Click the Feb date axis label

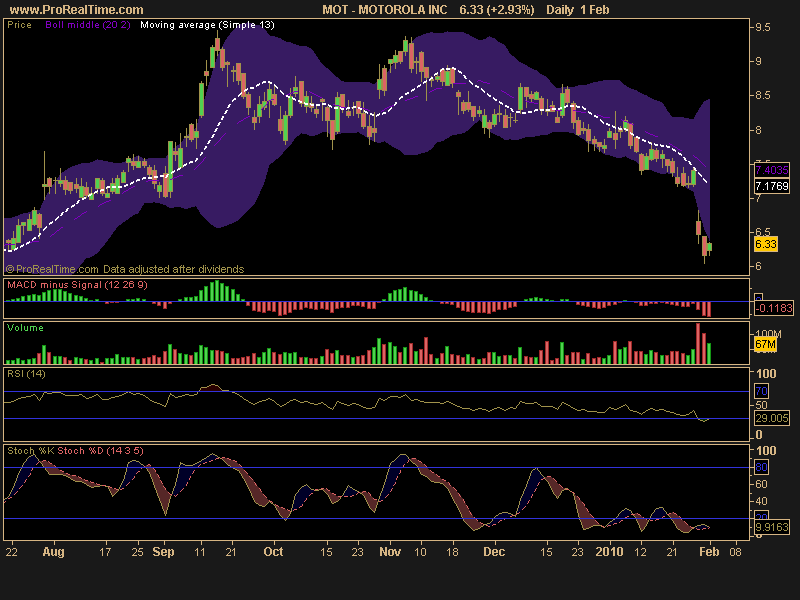[709, 552]
